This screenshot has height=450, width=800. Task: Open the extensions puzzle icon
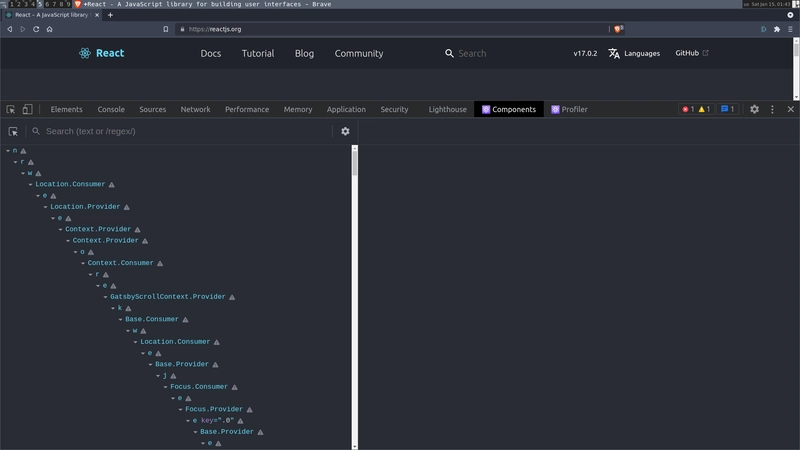[x=777, y=29]
